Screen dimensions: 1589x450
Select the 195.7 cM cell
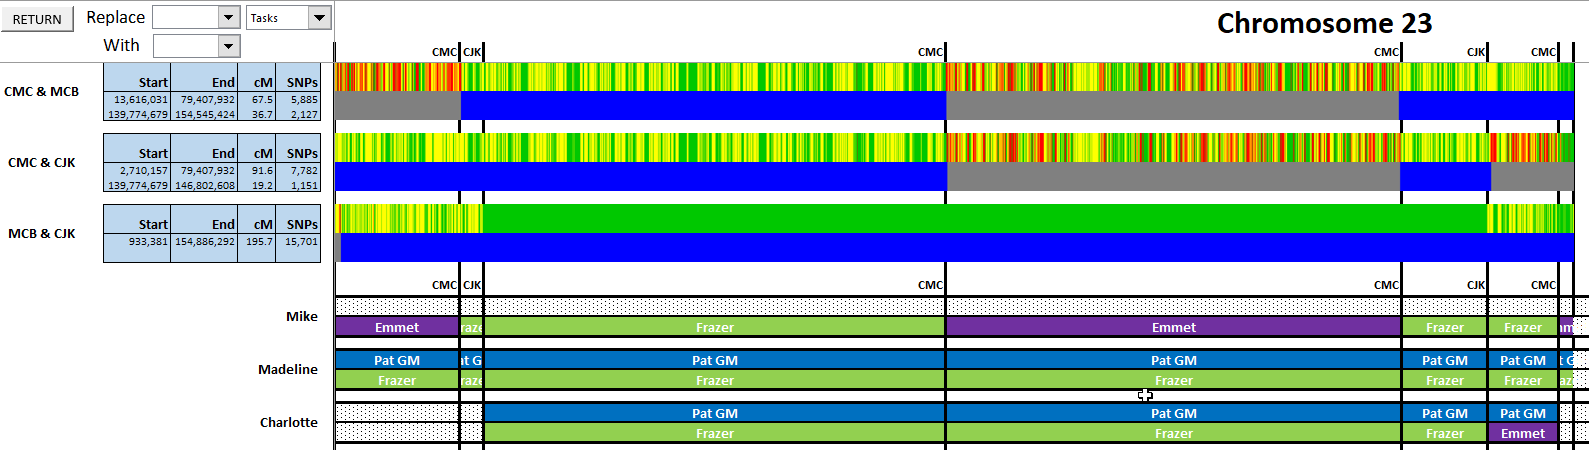[259, 242]
